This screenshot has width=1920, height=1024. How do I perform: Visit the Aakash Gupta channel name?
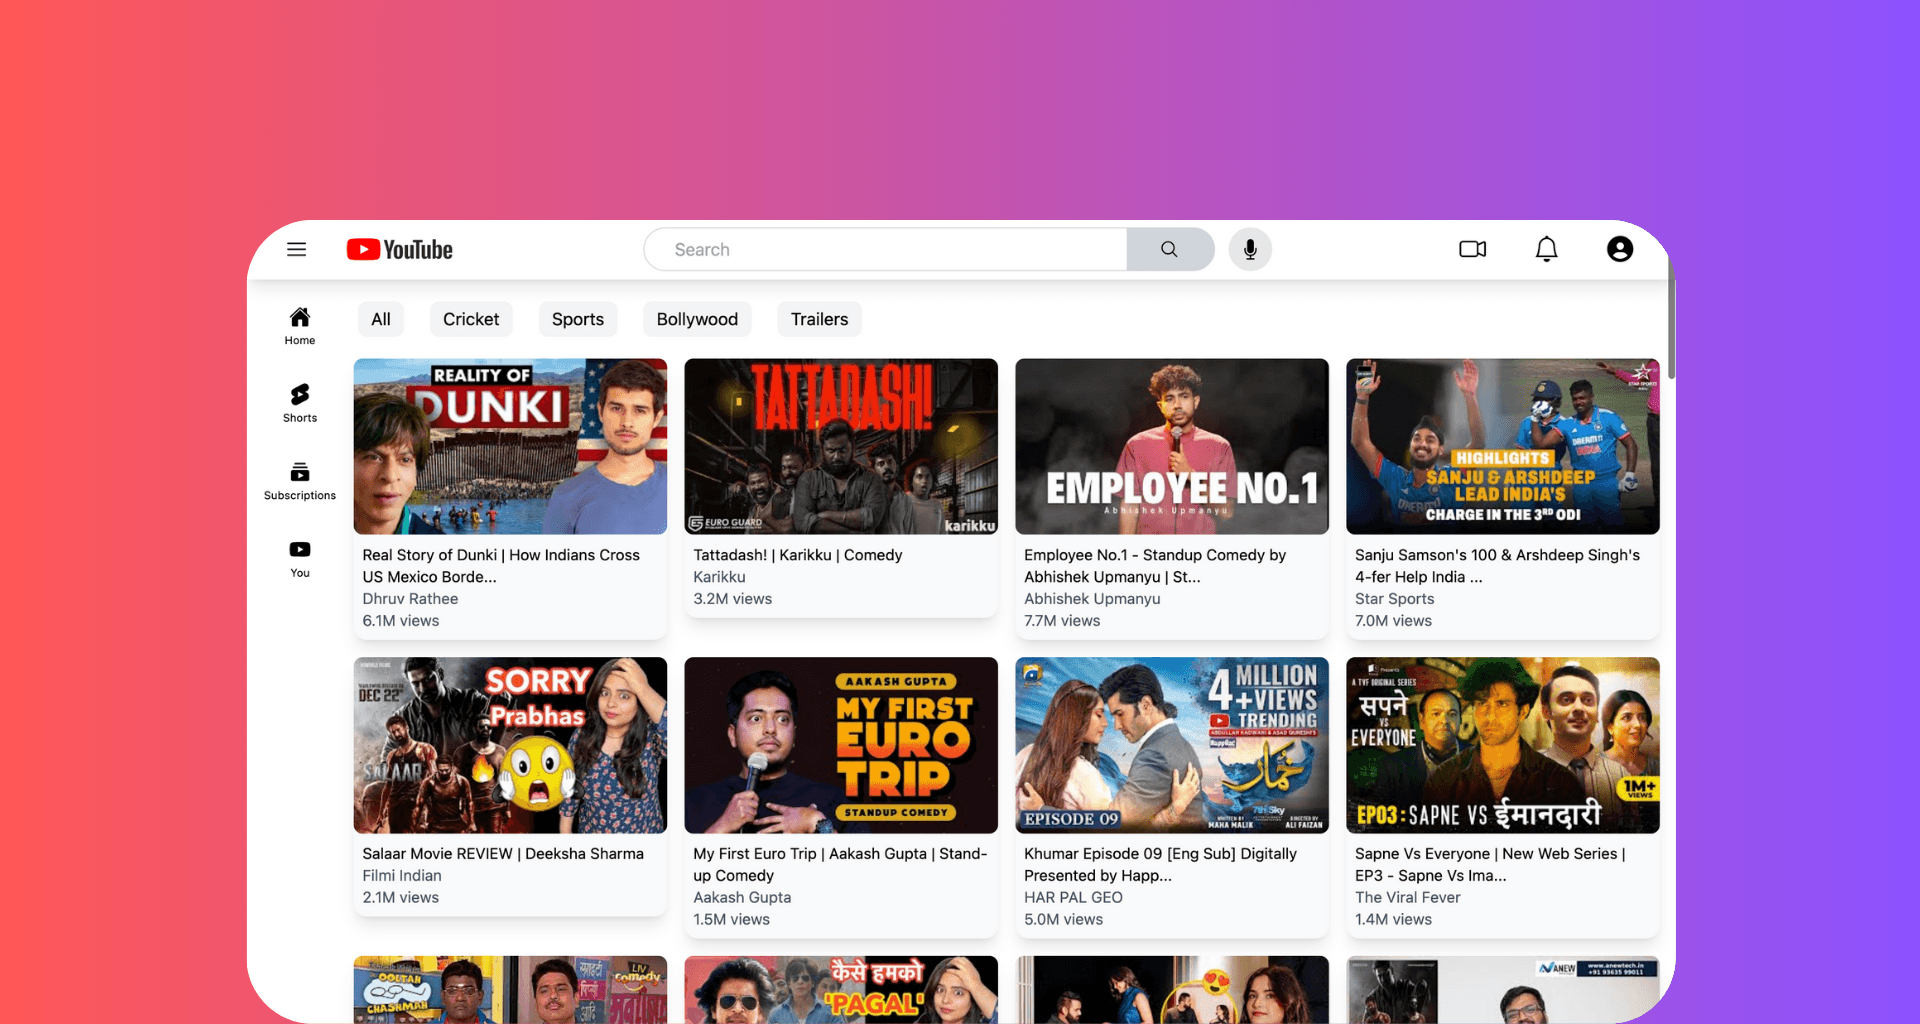(x=742, y=898)
